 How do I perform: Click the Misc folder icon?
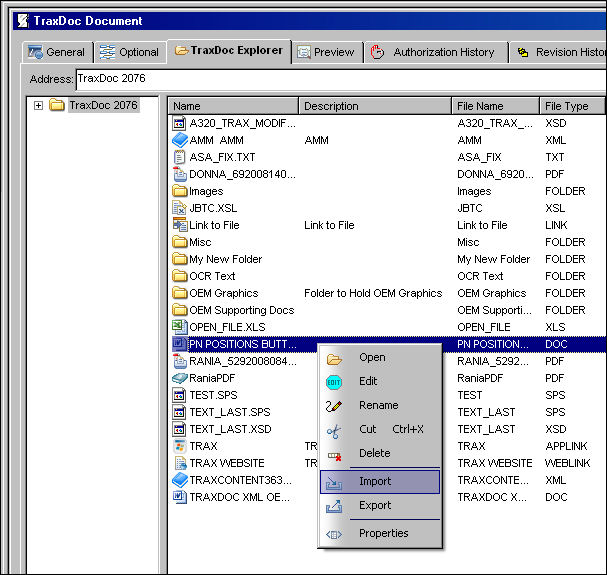pyautogui.click(x=180, y=242)
